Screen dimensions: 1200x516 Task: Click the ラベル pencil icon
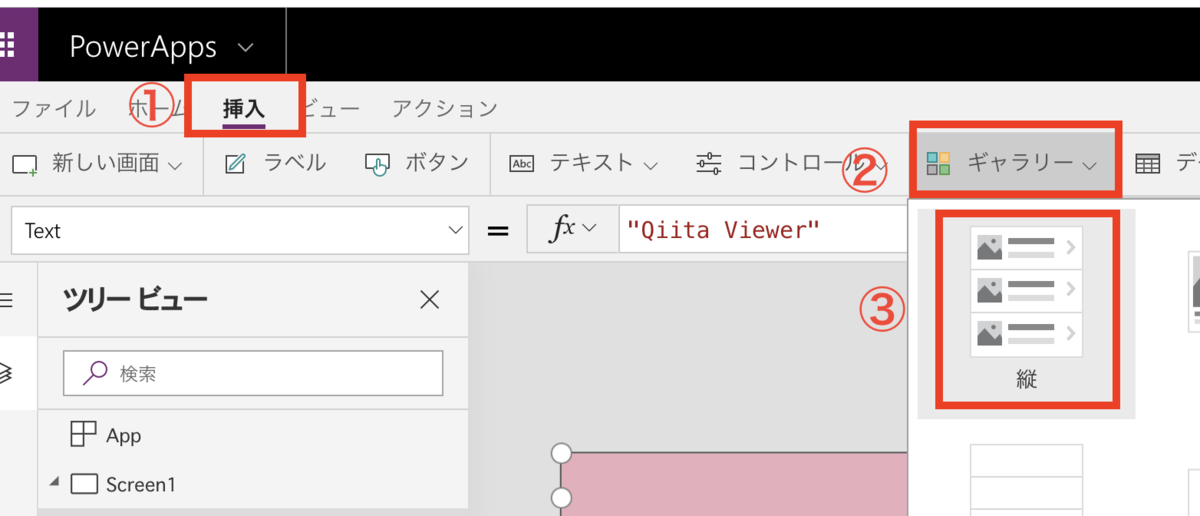coord(236,164)
